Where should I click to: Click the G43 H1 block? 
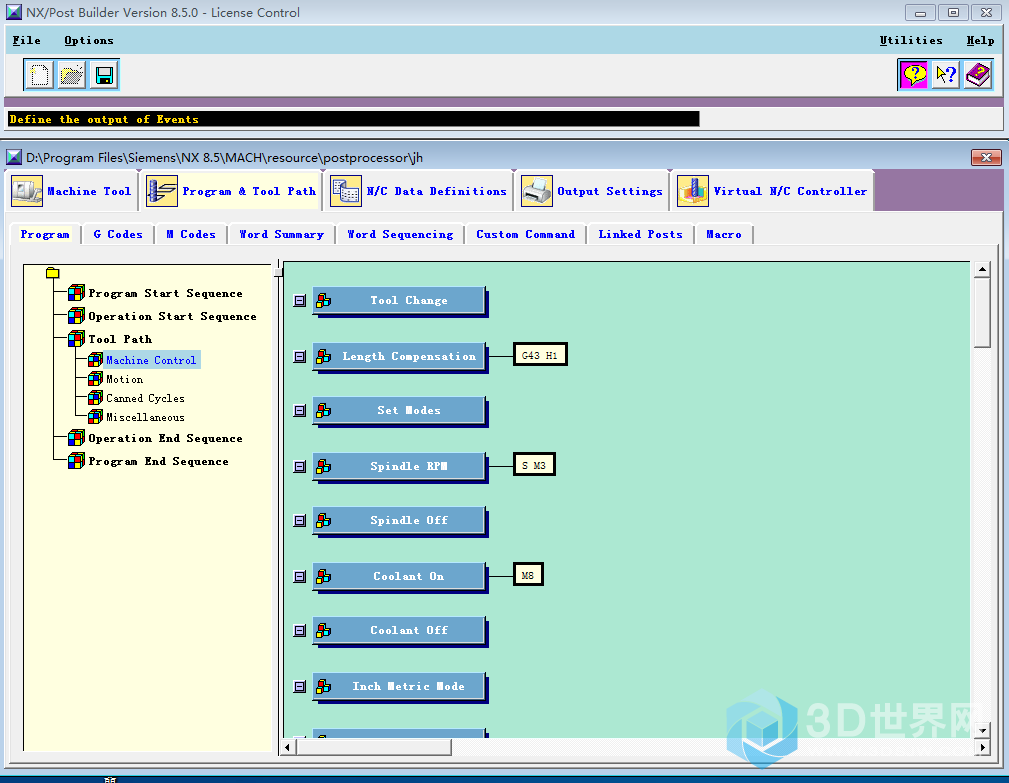(x=540, y=355)
